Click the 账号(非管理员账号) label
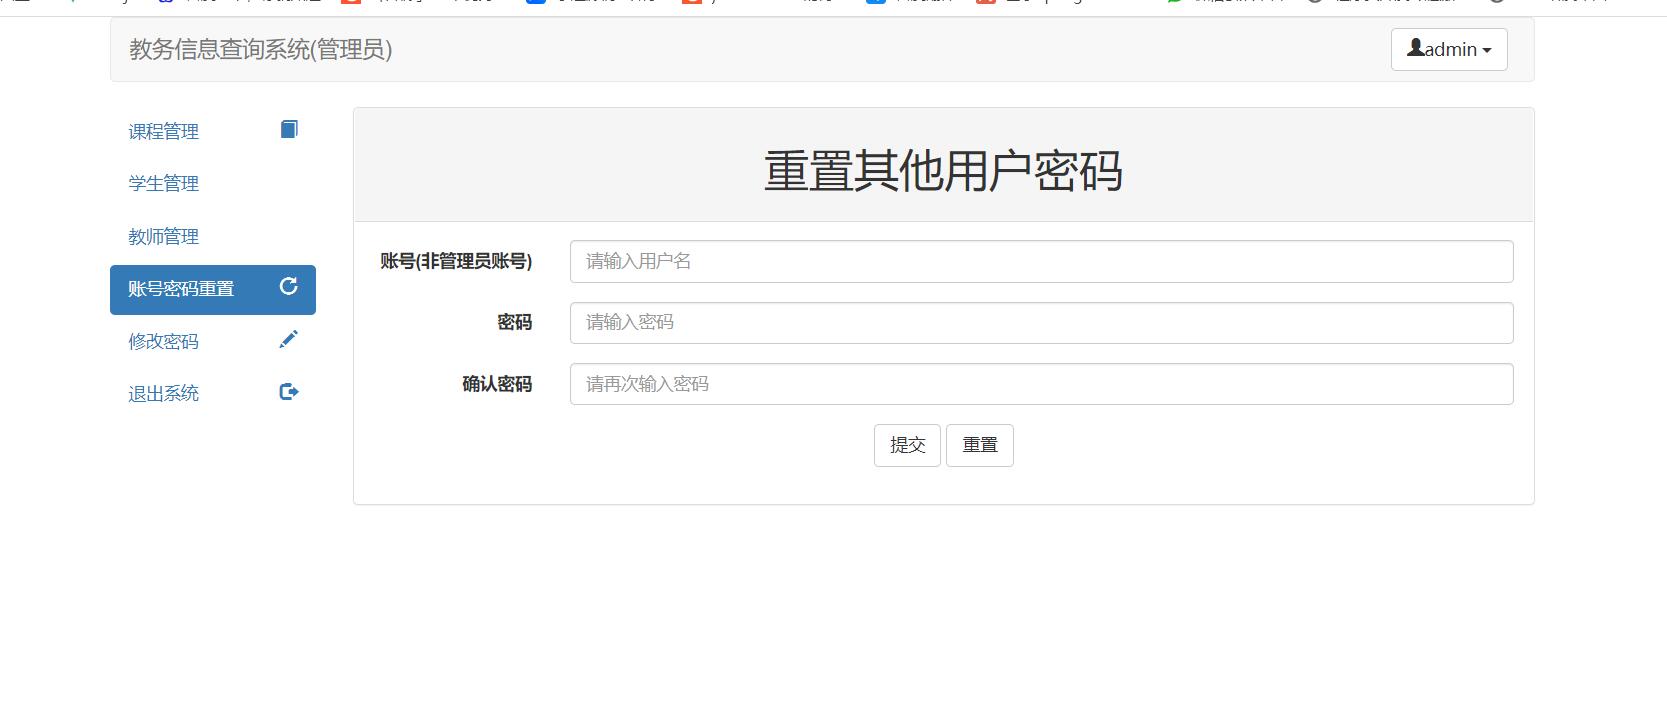Viewport: 1667px width, 701px height. coord(456,261)
